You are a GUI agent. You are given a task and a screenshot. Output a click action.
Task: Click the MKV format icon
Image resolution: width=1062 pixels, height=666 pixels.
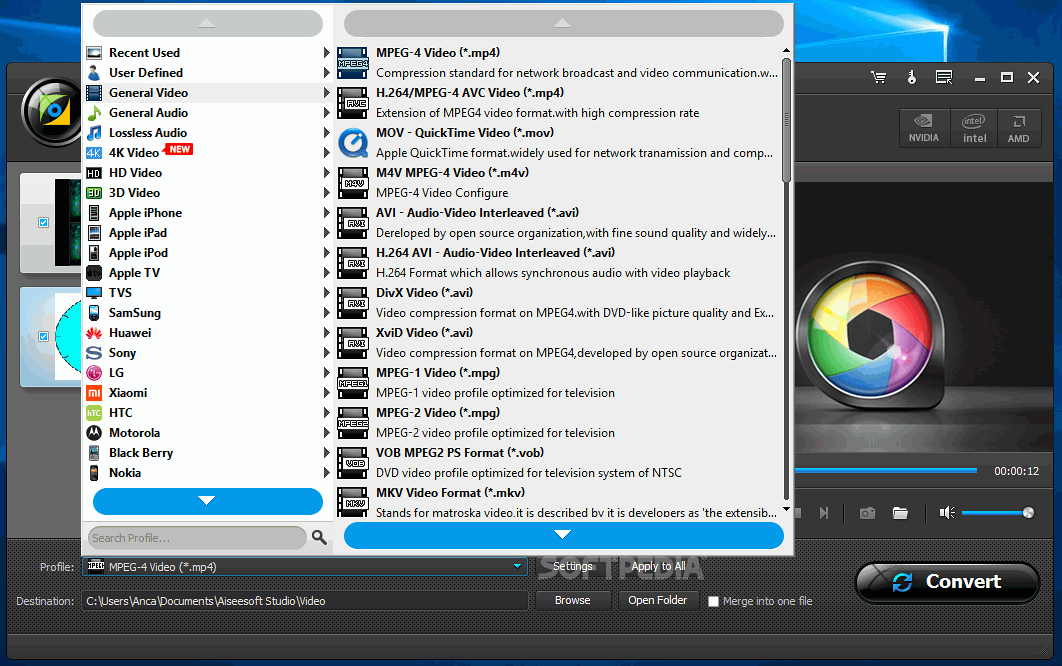pos(353,502)
